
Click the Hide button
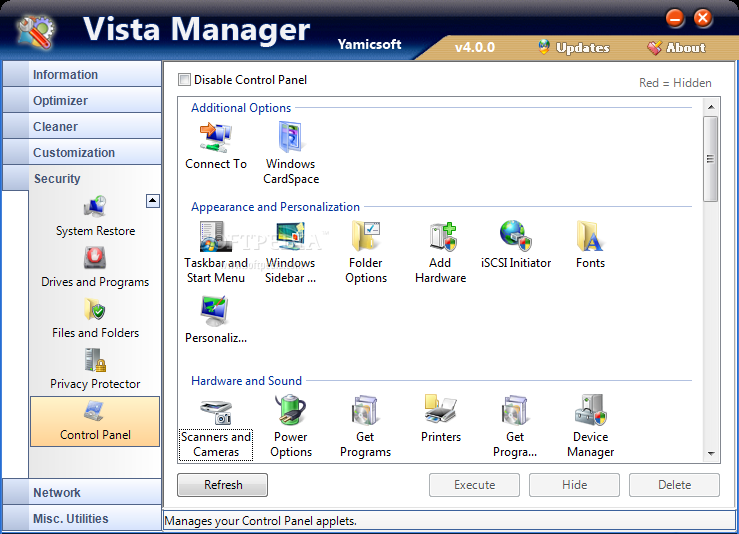point(574,485)
